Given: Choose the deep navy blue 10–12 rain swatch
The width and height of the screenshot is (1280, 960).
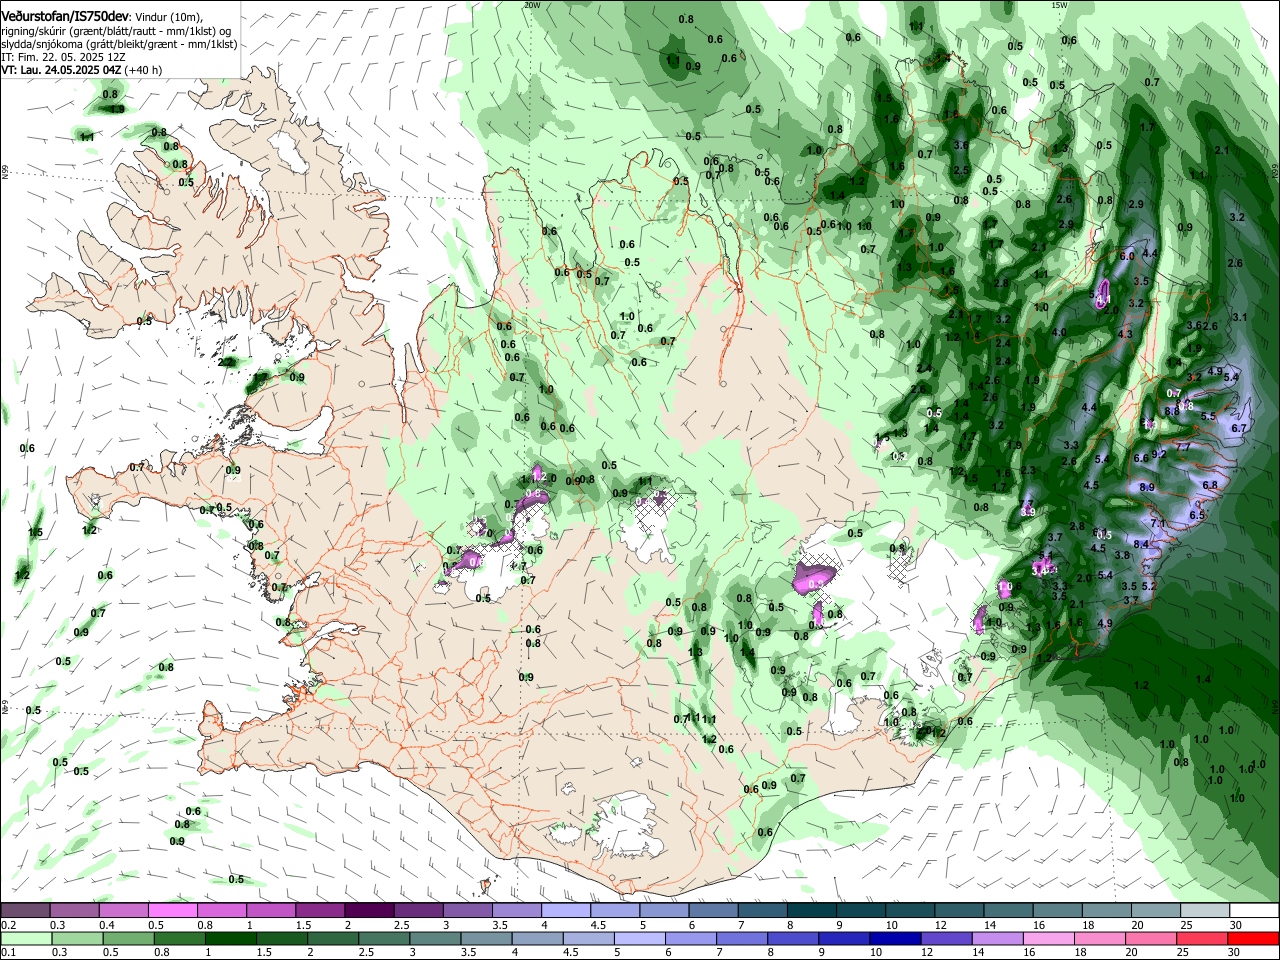Looking at the screenshot, I should click(895, 938).
